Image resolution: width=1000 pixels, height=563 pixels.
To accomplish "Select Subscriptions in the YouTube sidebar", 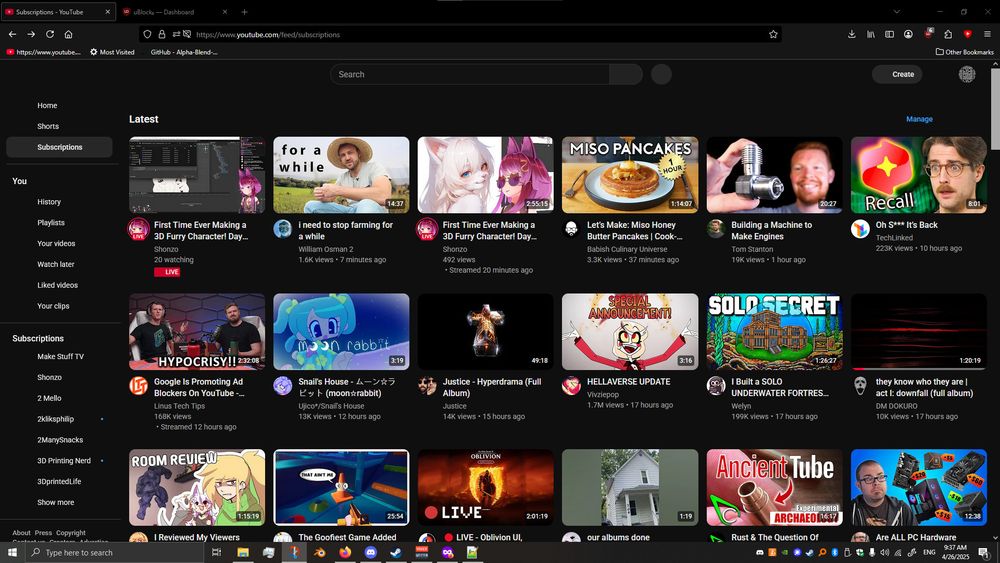I will point(59,147).
